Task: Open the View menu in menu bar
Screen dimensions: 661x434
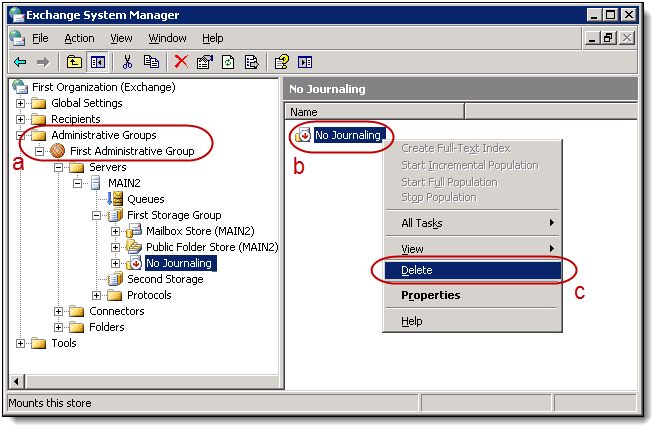Action: tap(121, 38)
